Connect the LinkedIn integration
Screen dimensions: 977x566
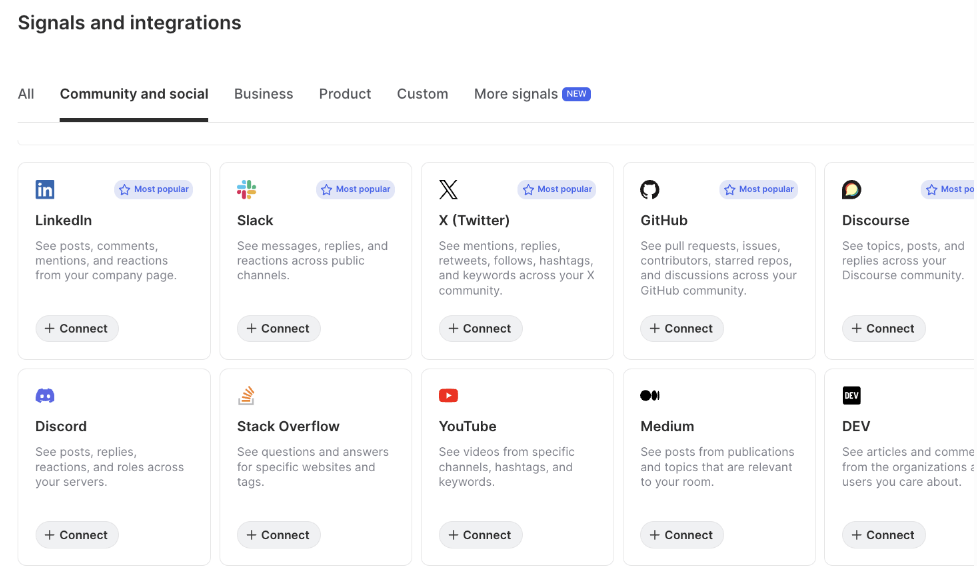point(77,329)
